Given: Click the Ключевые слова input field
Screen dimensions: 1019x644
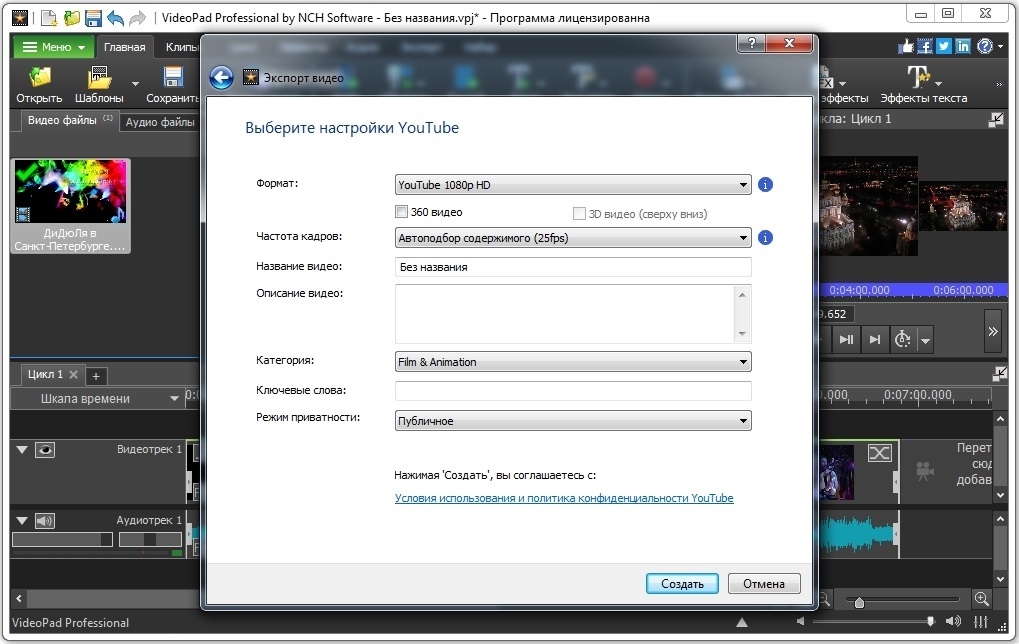Looking at the screenshot, I should 573,391.
